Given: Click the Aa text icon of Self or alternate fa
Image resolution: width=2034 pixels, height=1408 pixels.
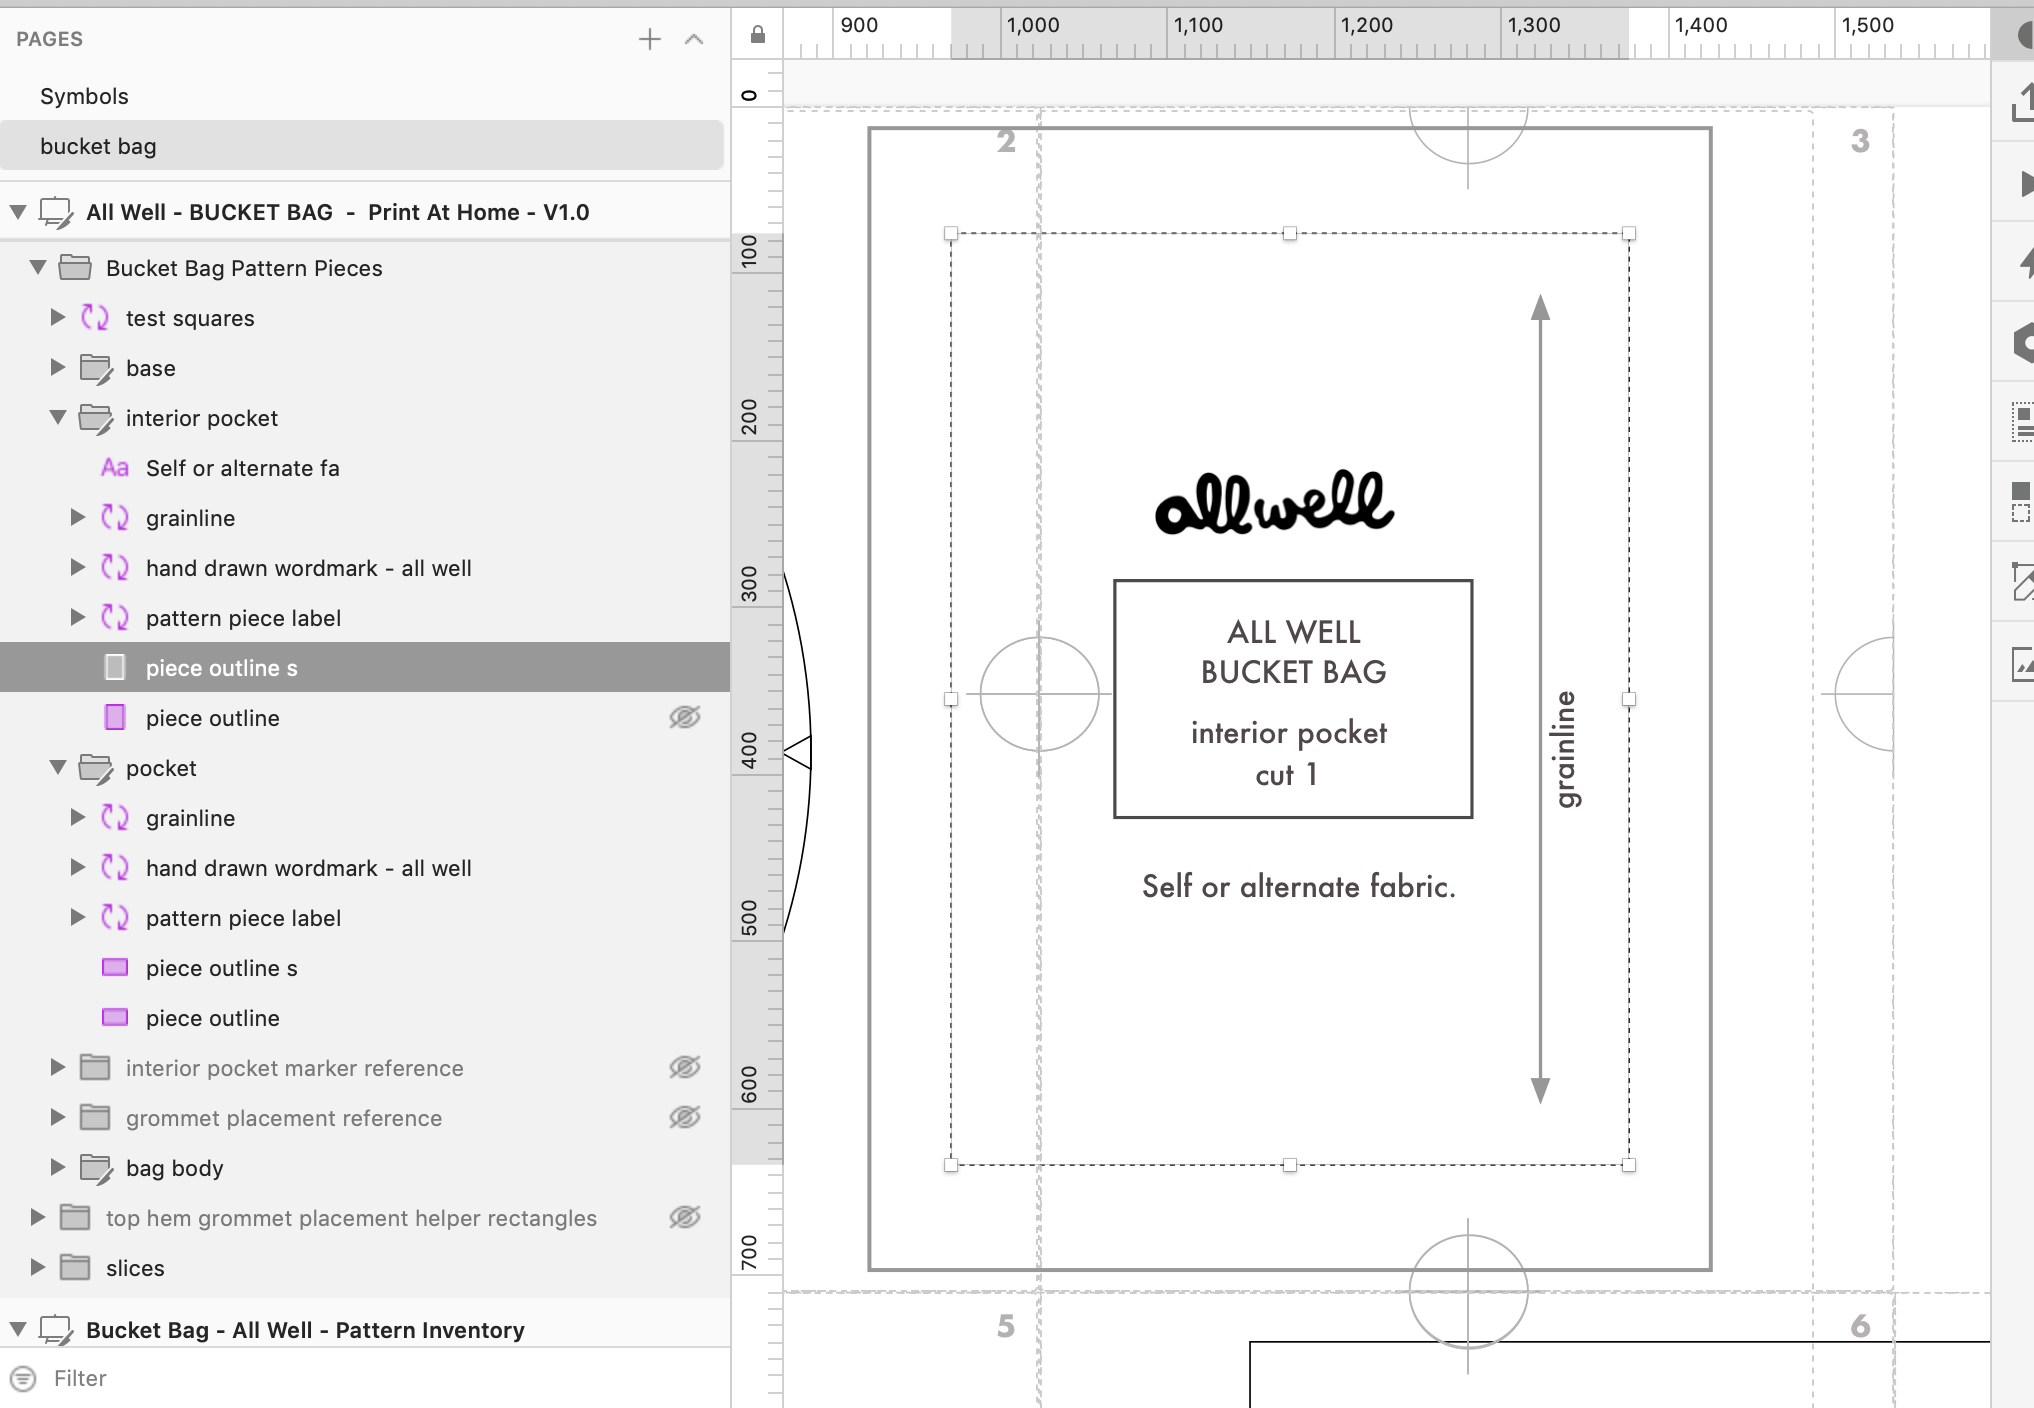Looking at the screenshot, I should tap(115, 468).
